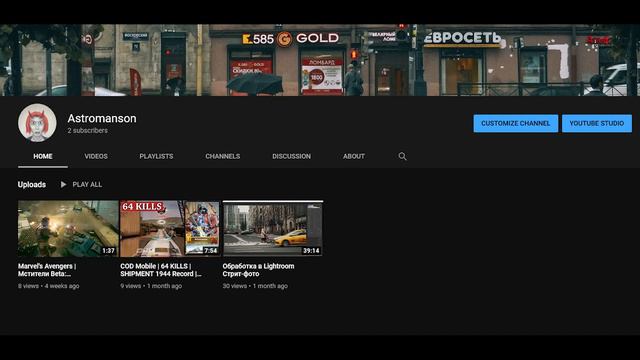Click the 39:14 duration badge

point(311,251)
